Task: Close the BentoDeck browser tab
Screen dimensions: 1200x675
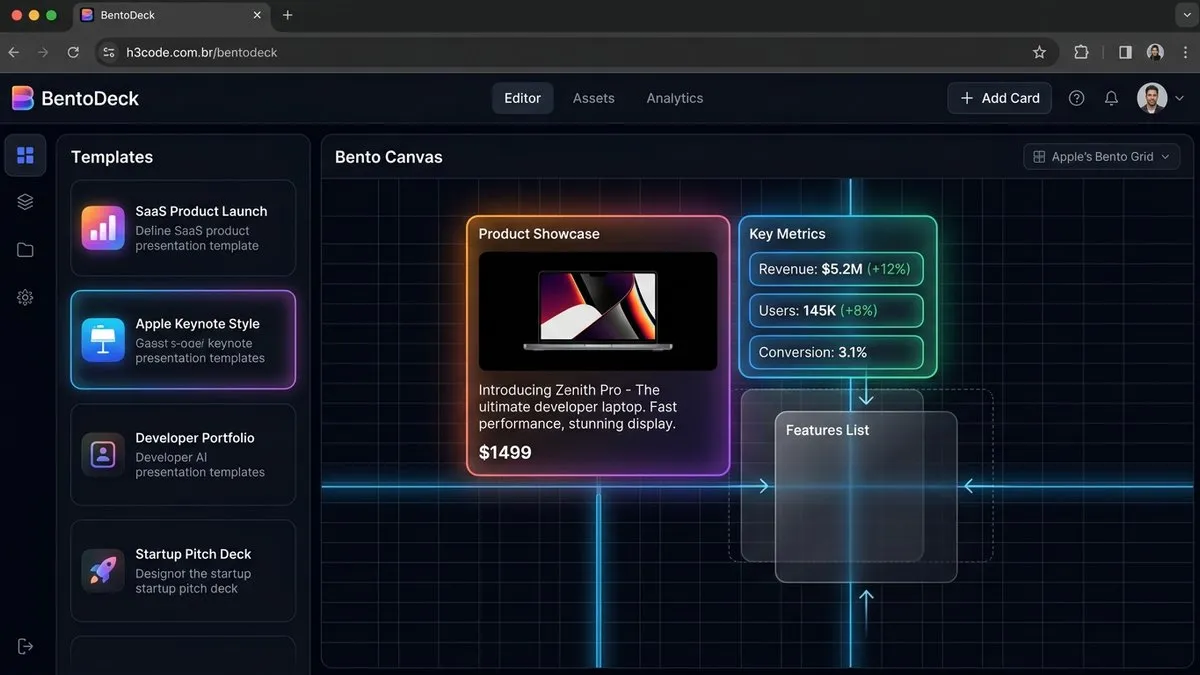Action: 257,15
